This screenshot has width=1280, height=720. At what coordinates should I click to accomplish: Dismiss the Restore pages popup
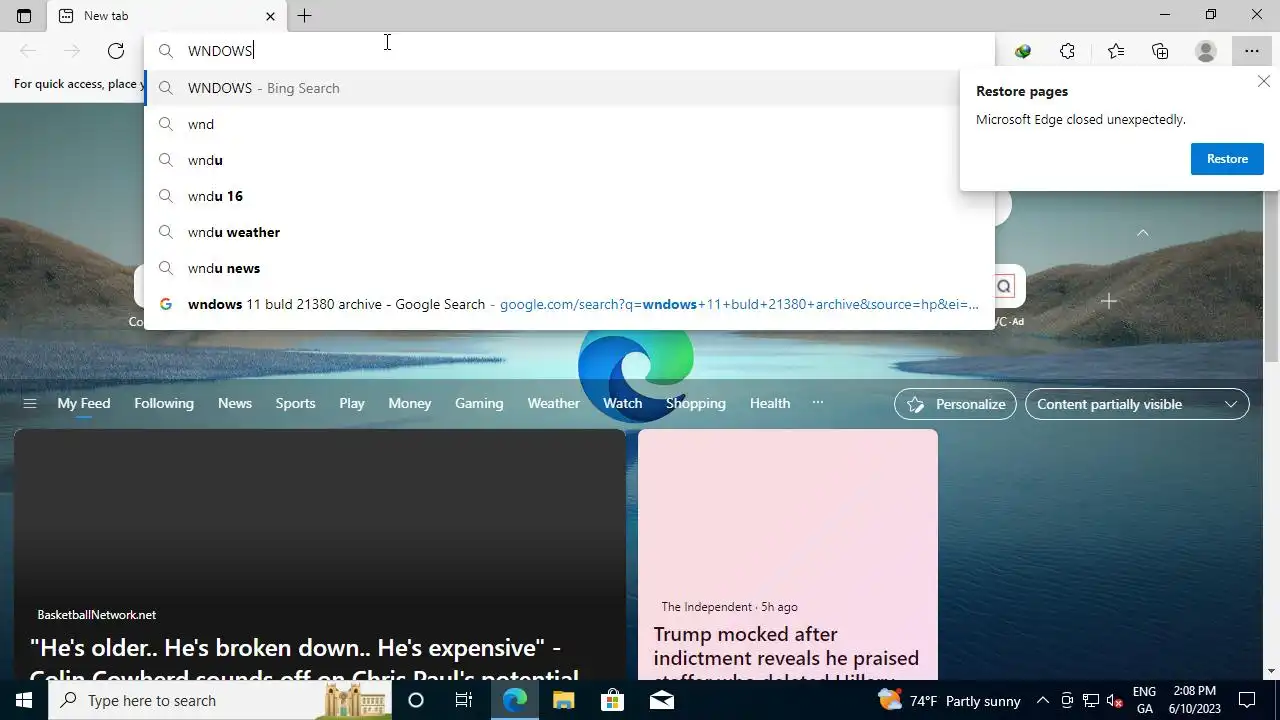point(1264,82)
